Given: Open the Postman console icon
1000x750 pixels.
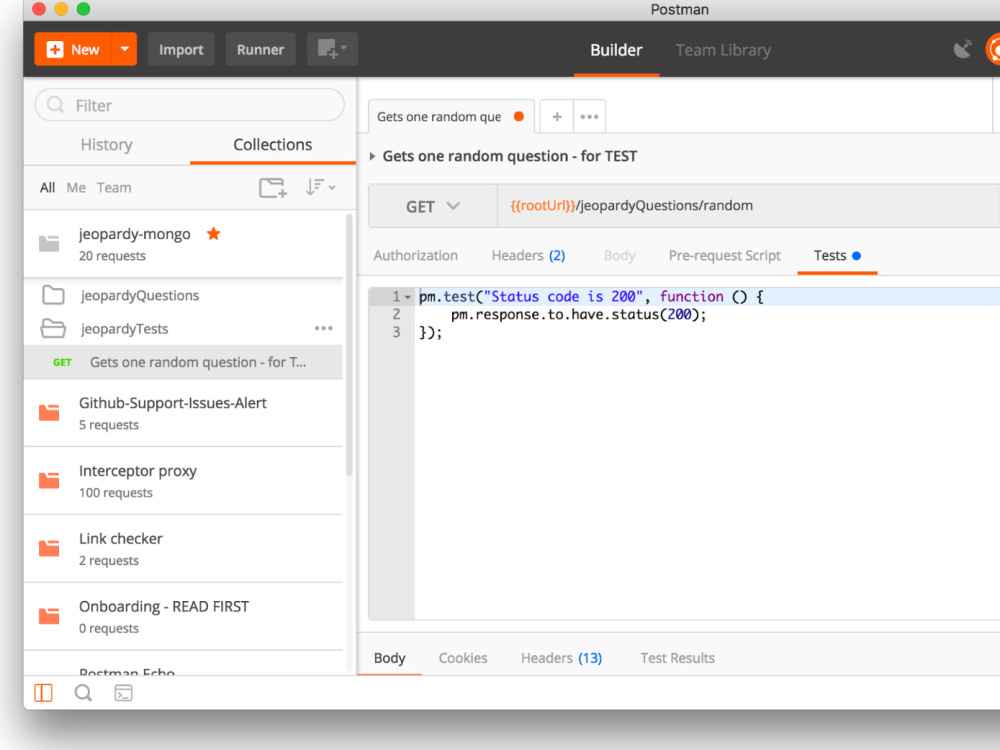Looking at the screenshot, I should (124, 693).
